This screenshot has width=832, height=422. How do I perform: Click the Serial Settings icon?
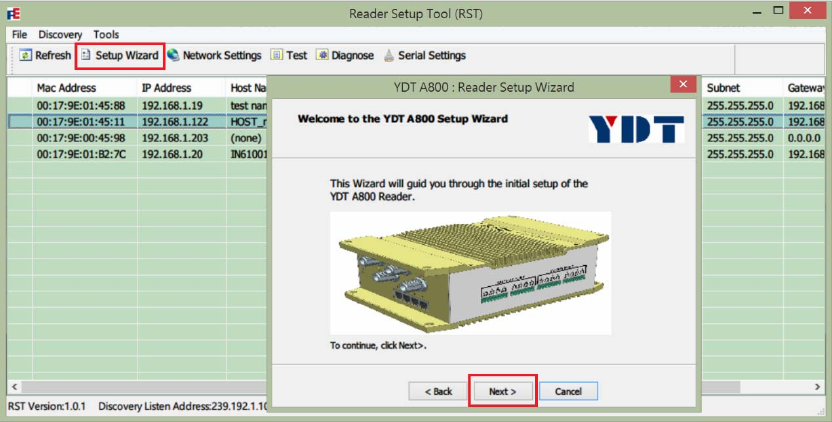(x=389, y=55)
